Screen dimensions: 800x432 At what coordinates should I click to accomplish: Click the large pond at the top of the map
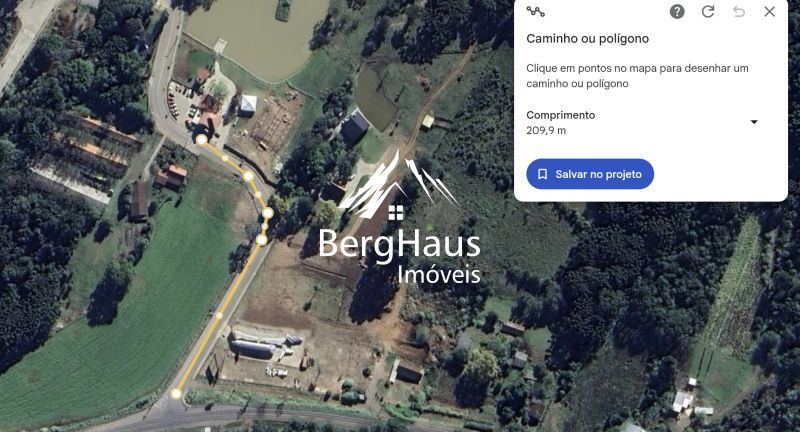point(255,36)
